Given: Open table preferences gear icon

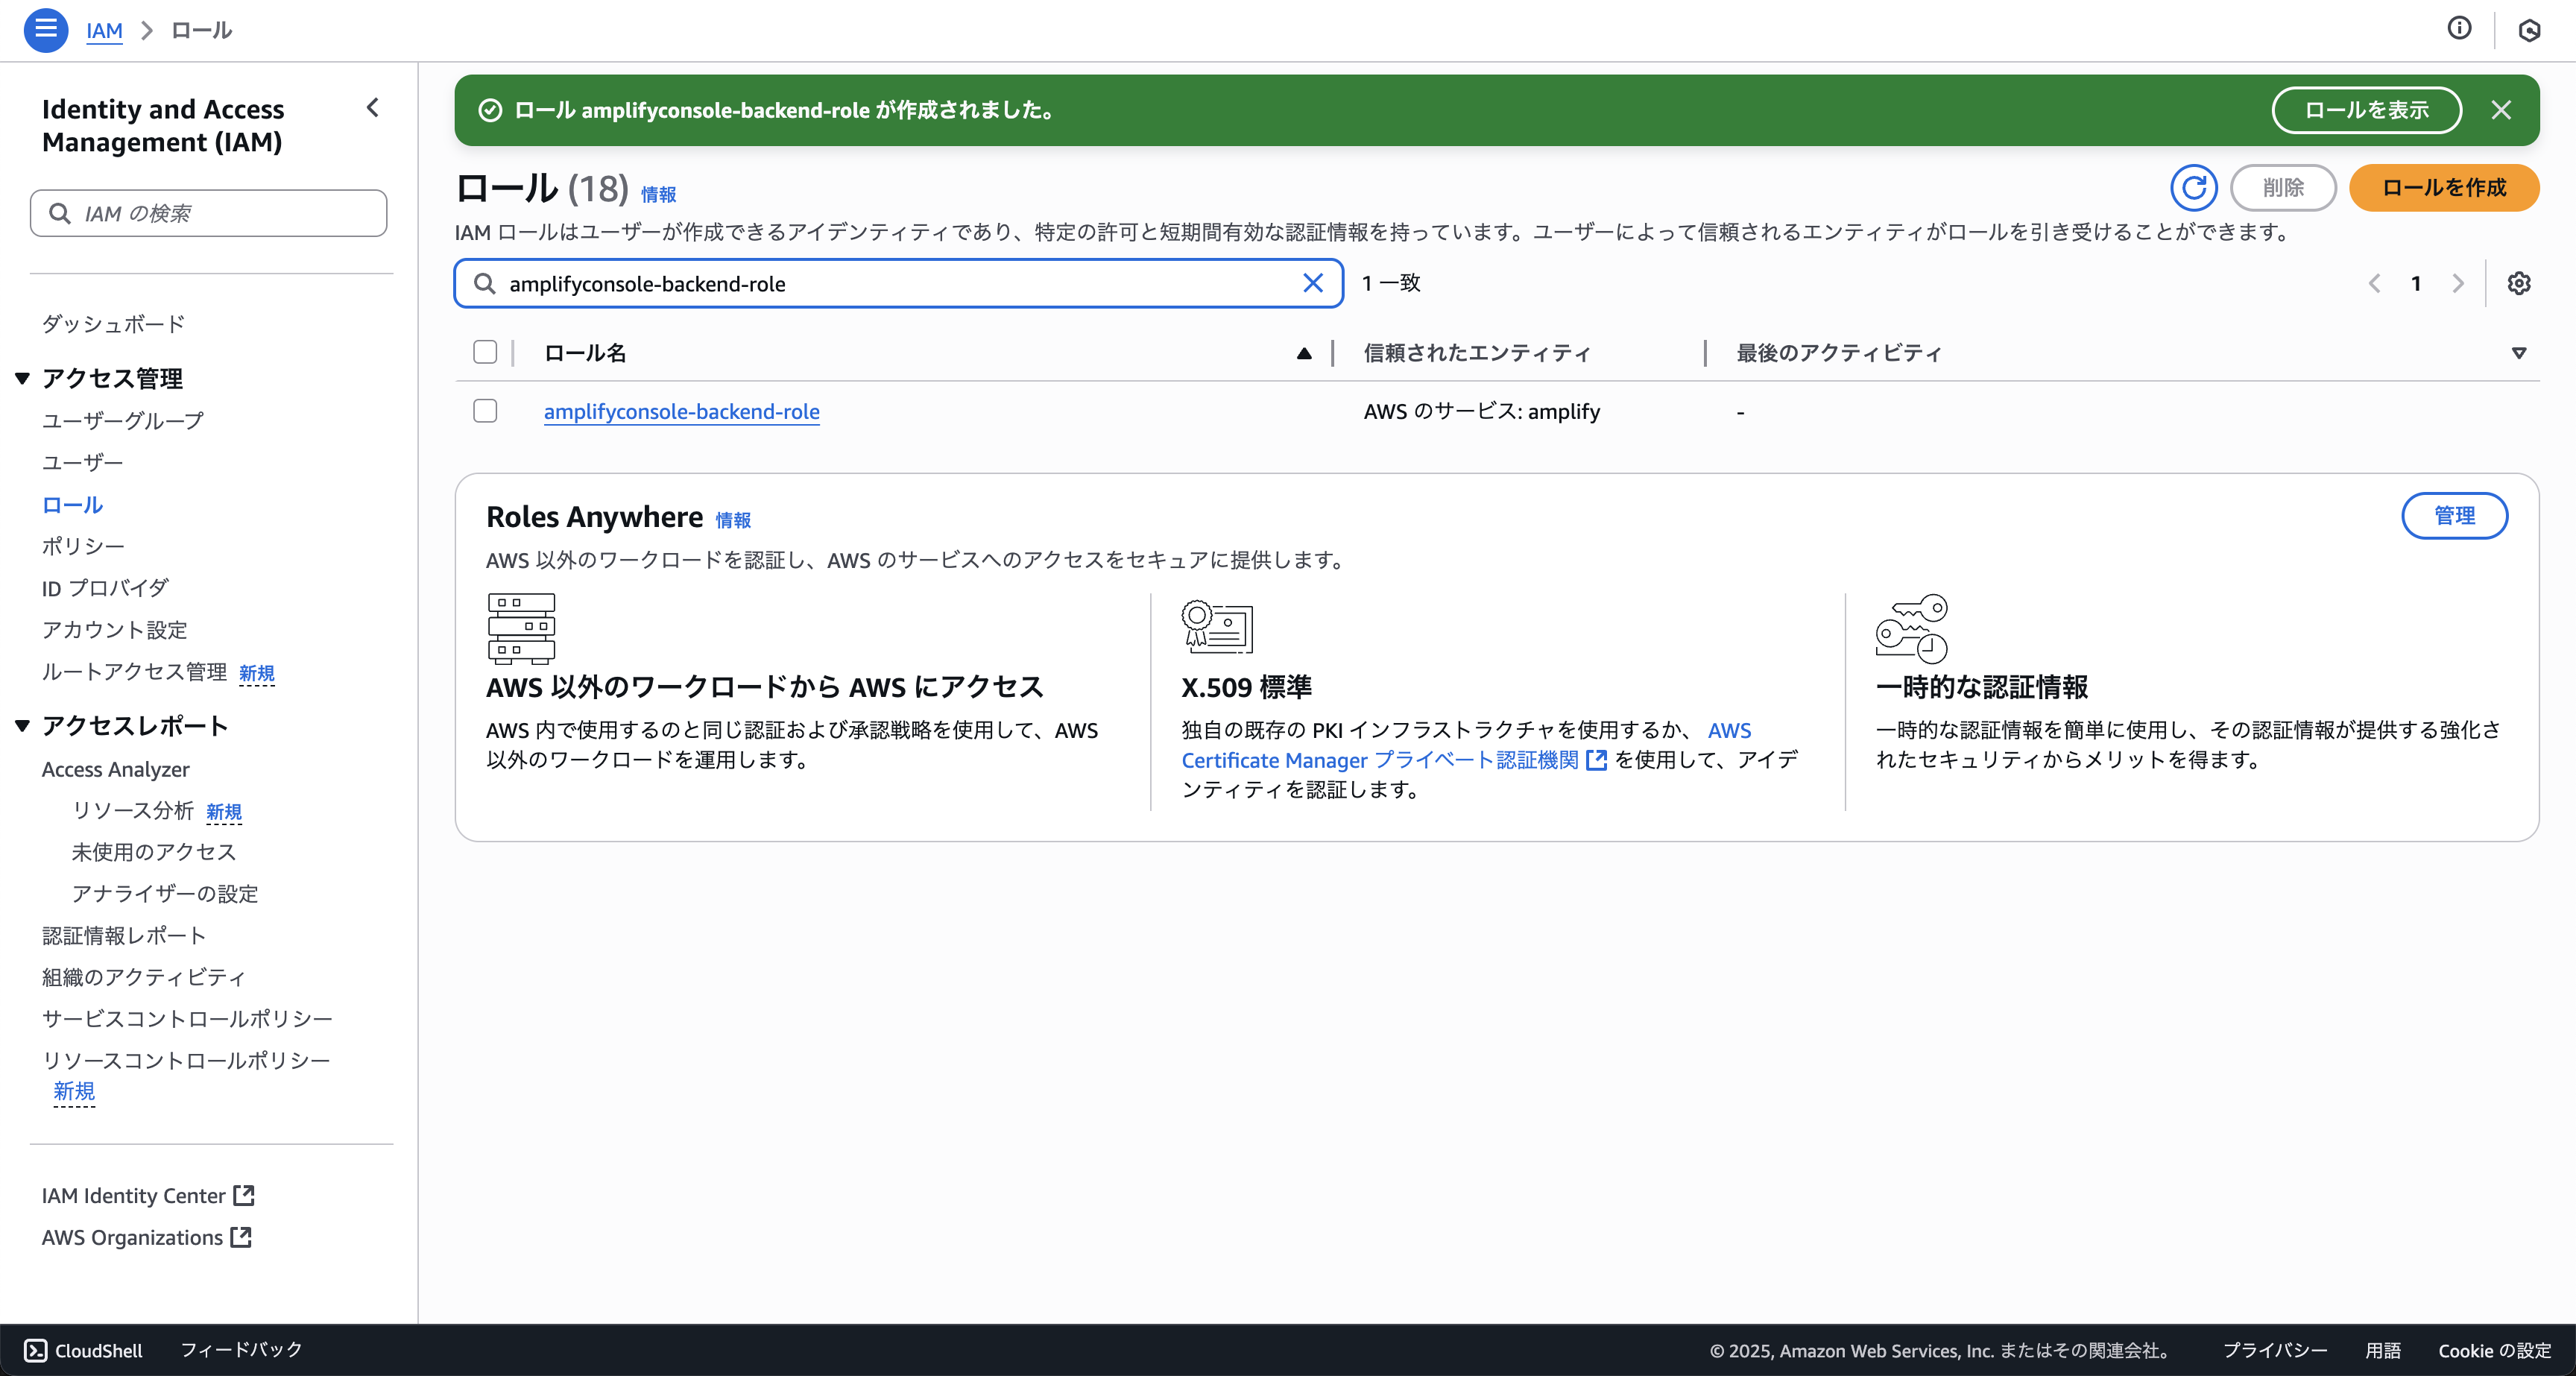Looking at the screenshot, I should click(2518, 283).
